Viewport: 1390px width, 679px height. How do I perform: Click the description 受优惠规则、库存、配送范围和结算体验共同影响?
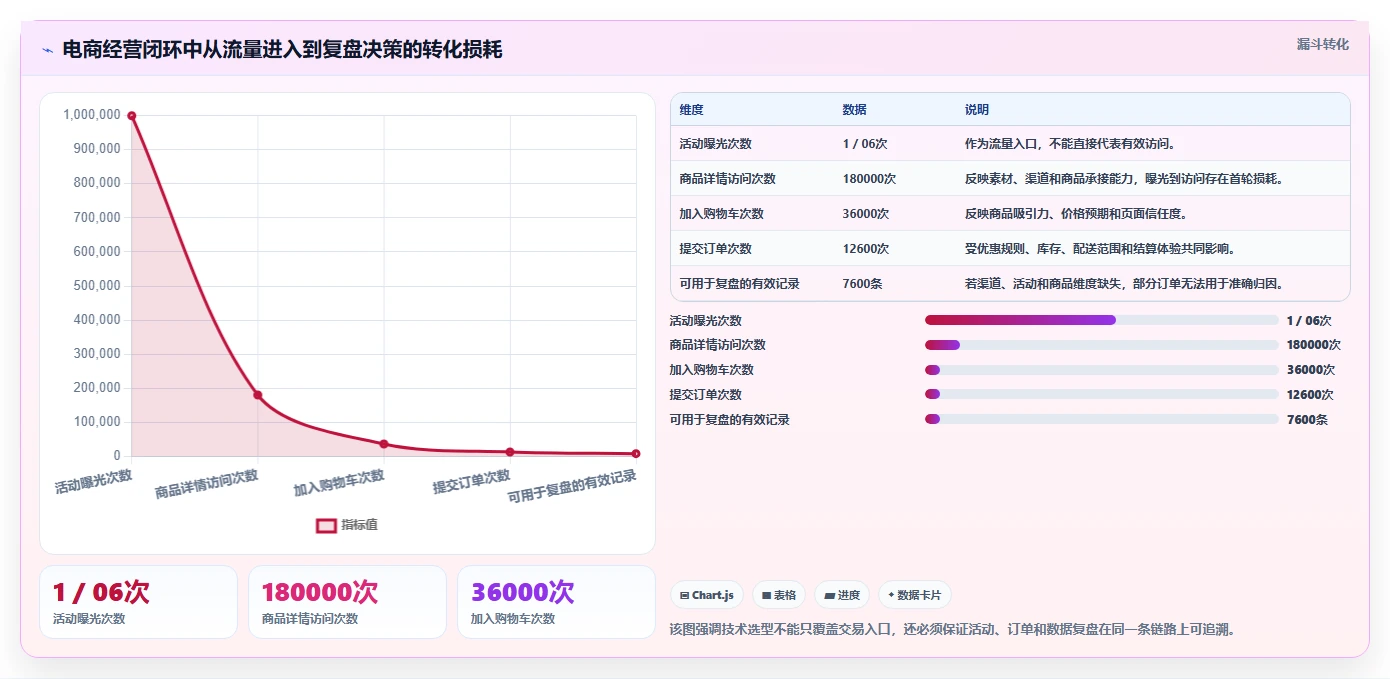[1100, 249]
